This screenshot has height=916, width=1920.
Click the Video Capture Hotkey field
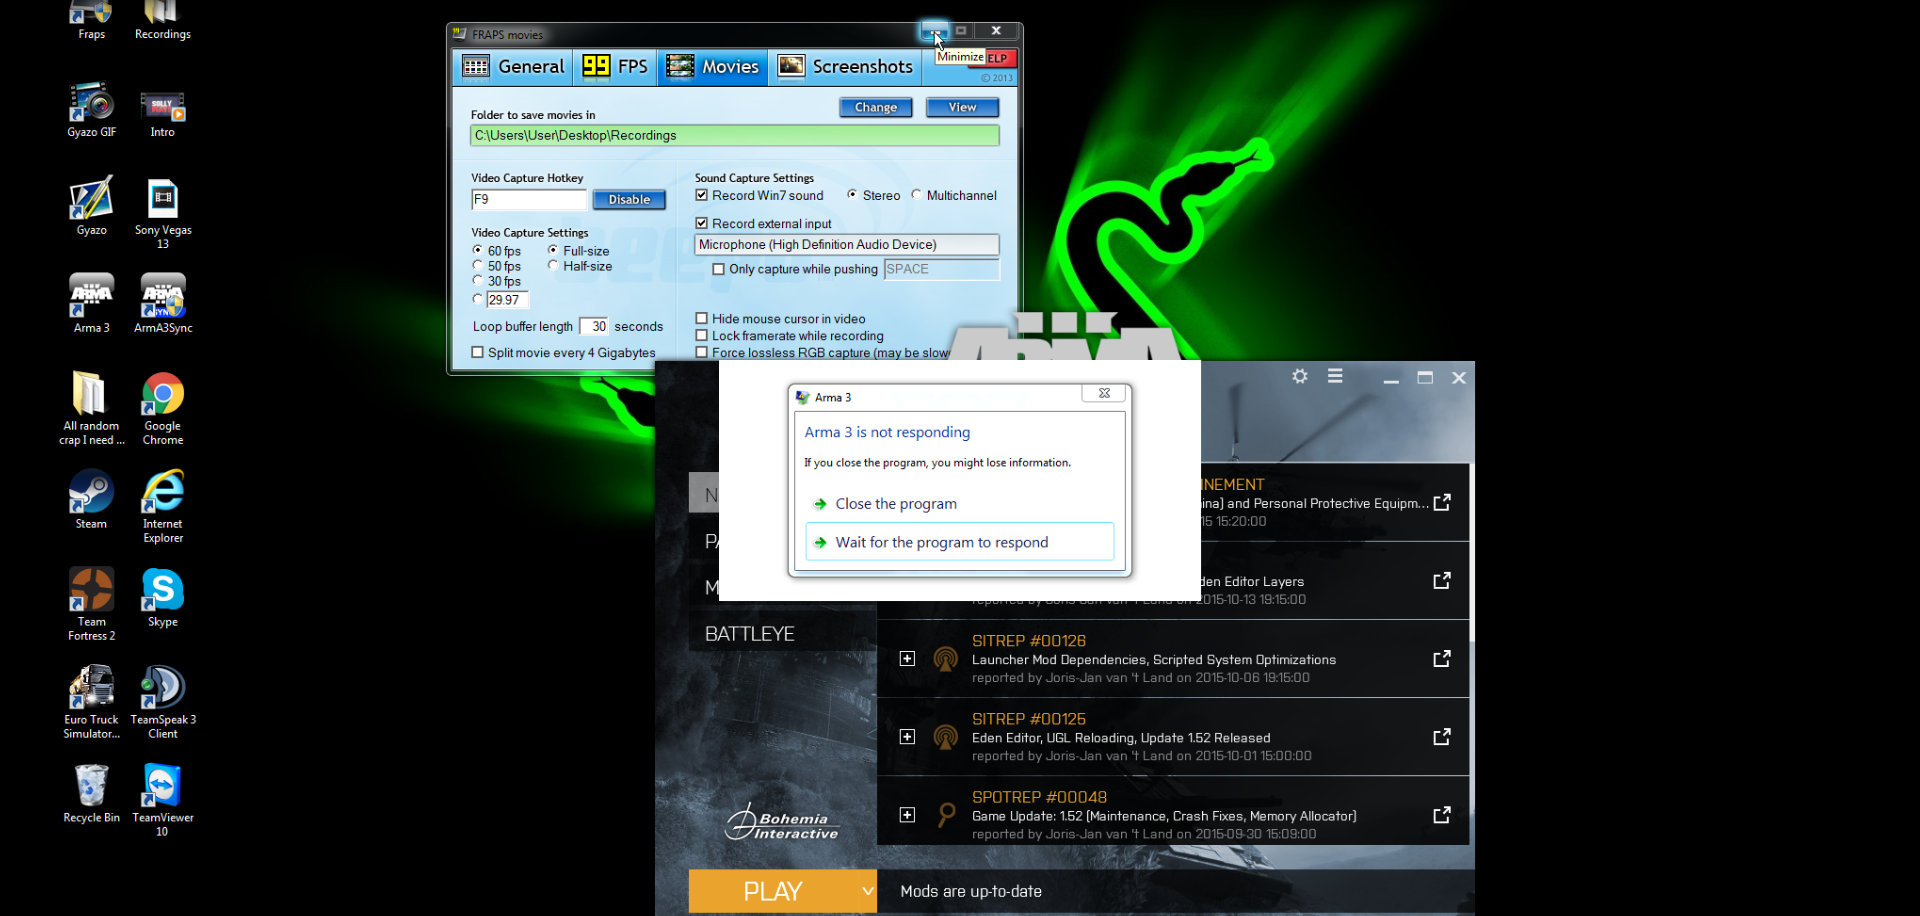tap(529, 200)
